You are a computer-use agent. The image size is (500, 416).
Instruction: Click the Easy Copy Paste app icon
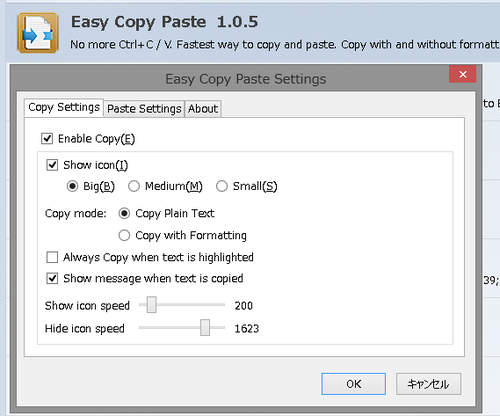38,33
